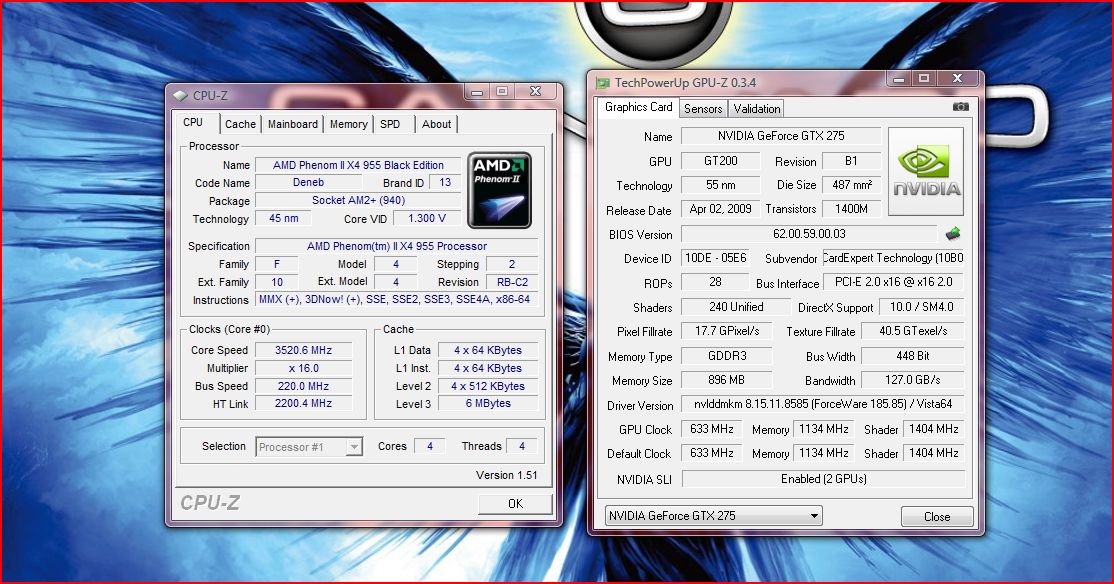Viewport: 1114px width, 584px height.
Task: Click the NVIDIA logo in GPU-Z
Action: [926, 171]
